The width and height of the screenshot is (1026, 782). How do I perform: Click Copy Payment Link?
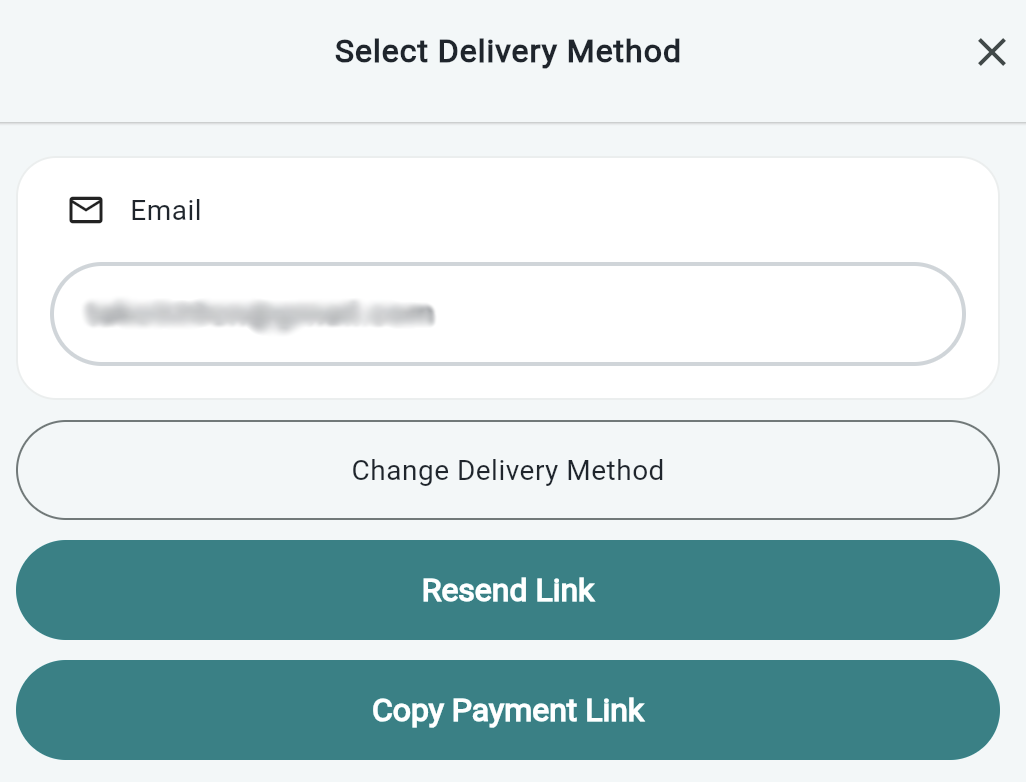coord(508,710)
